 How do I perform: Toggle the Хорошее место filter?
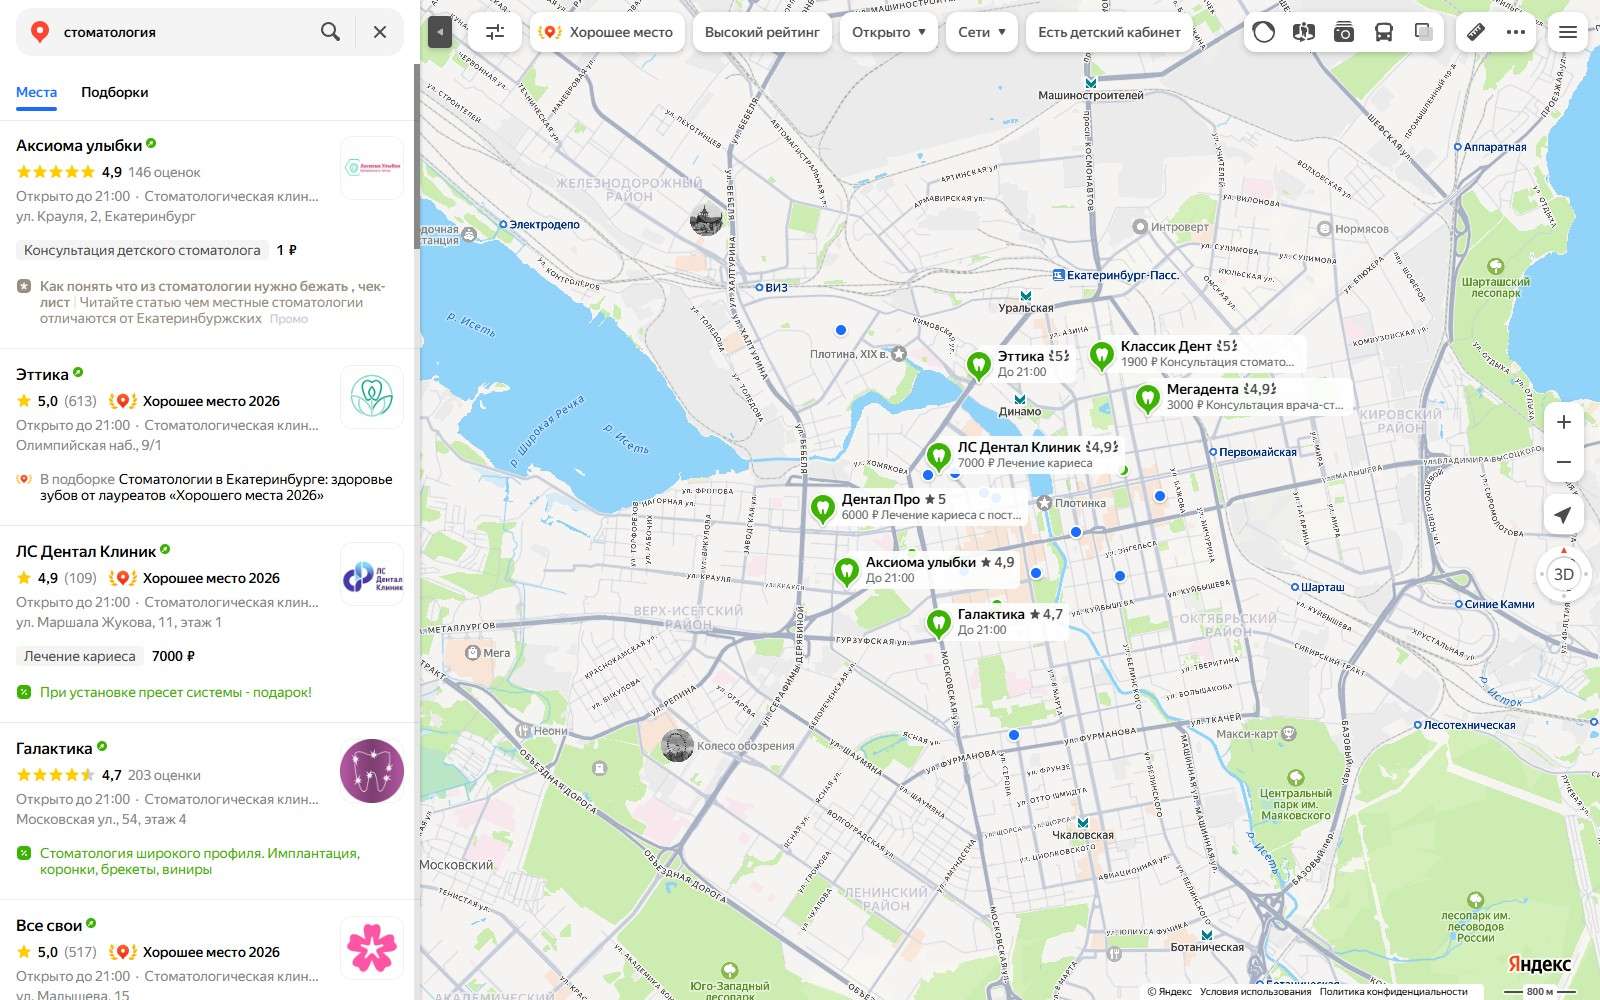tap(607, 32)
